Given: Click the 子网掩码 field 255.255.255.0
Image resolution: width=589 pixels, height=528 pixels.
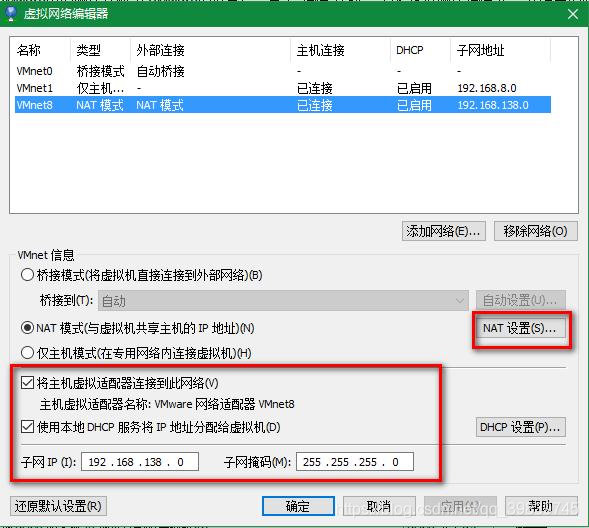Looking at the screenshot, I should pos(355,462).
